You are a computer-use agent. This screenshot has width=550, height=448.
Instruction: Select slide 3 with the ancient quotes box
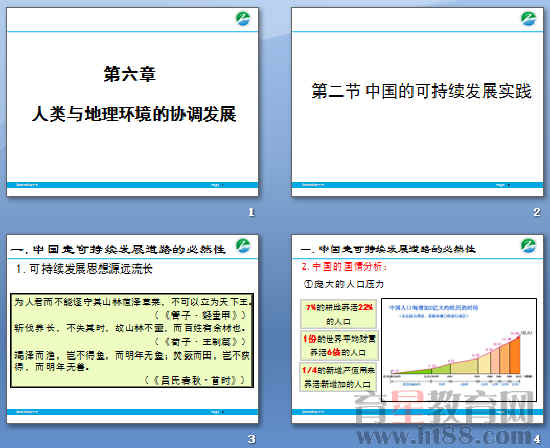(133, 329)
